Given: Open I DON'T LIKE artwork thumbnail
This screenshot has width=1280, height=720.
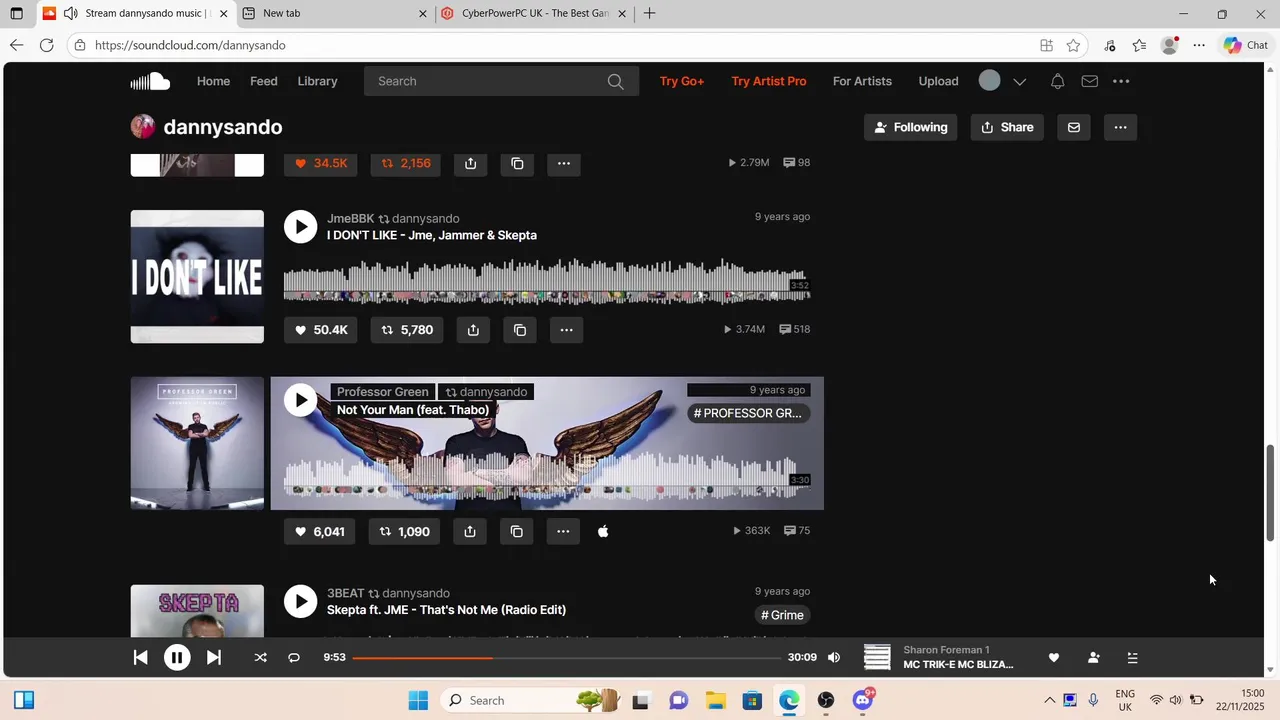Looking at the screenshot, I should coord(197,276).
